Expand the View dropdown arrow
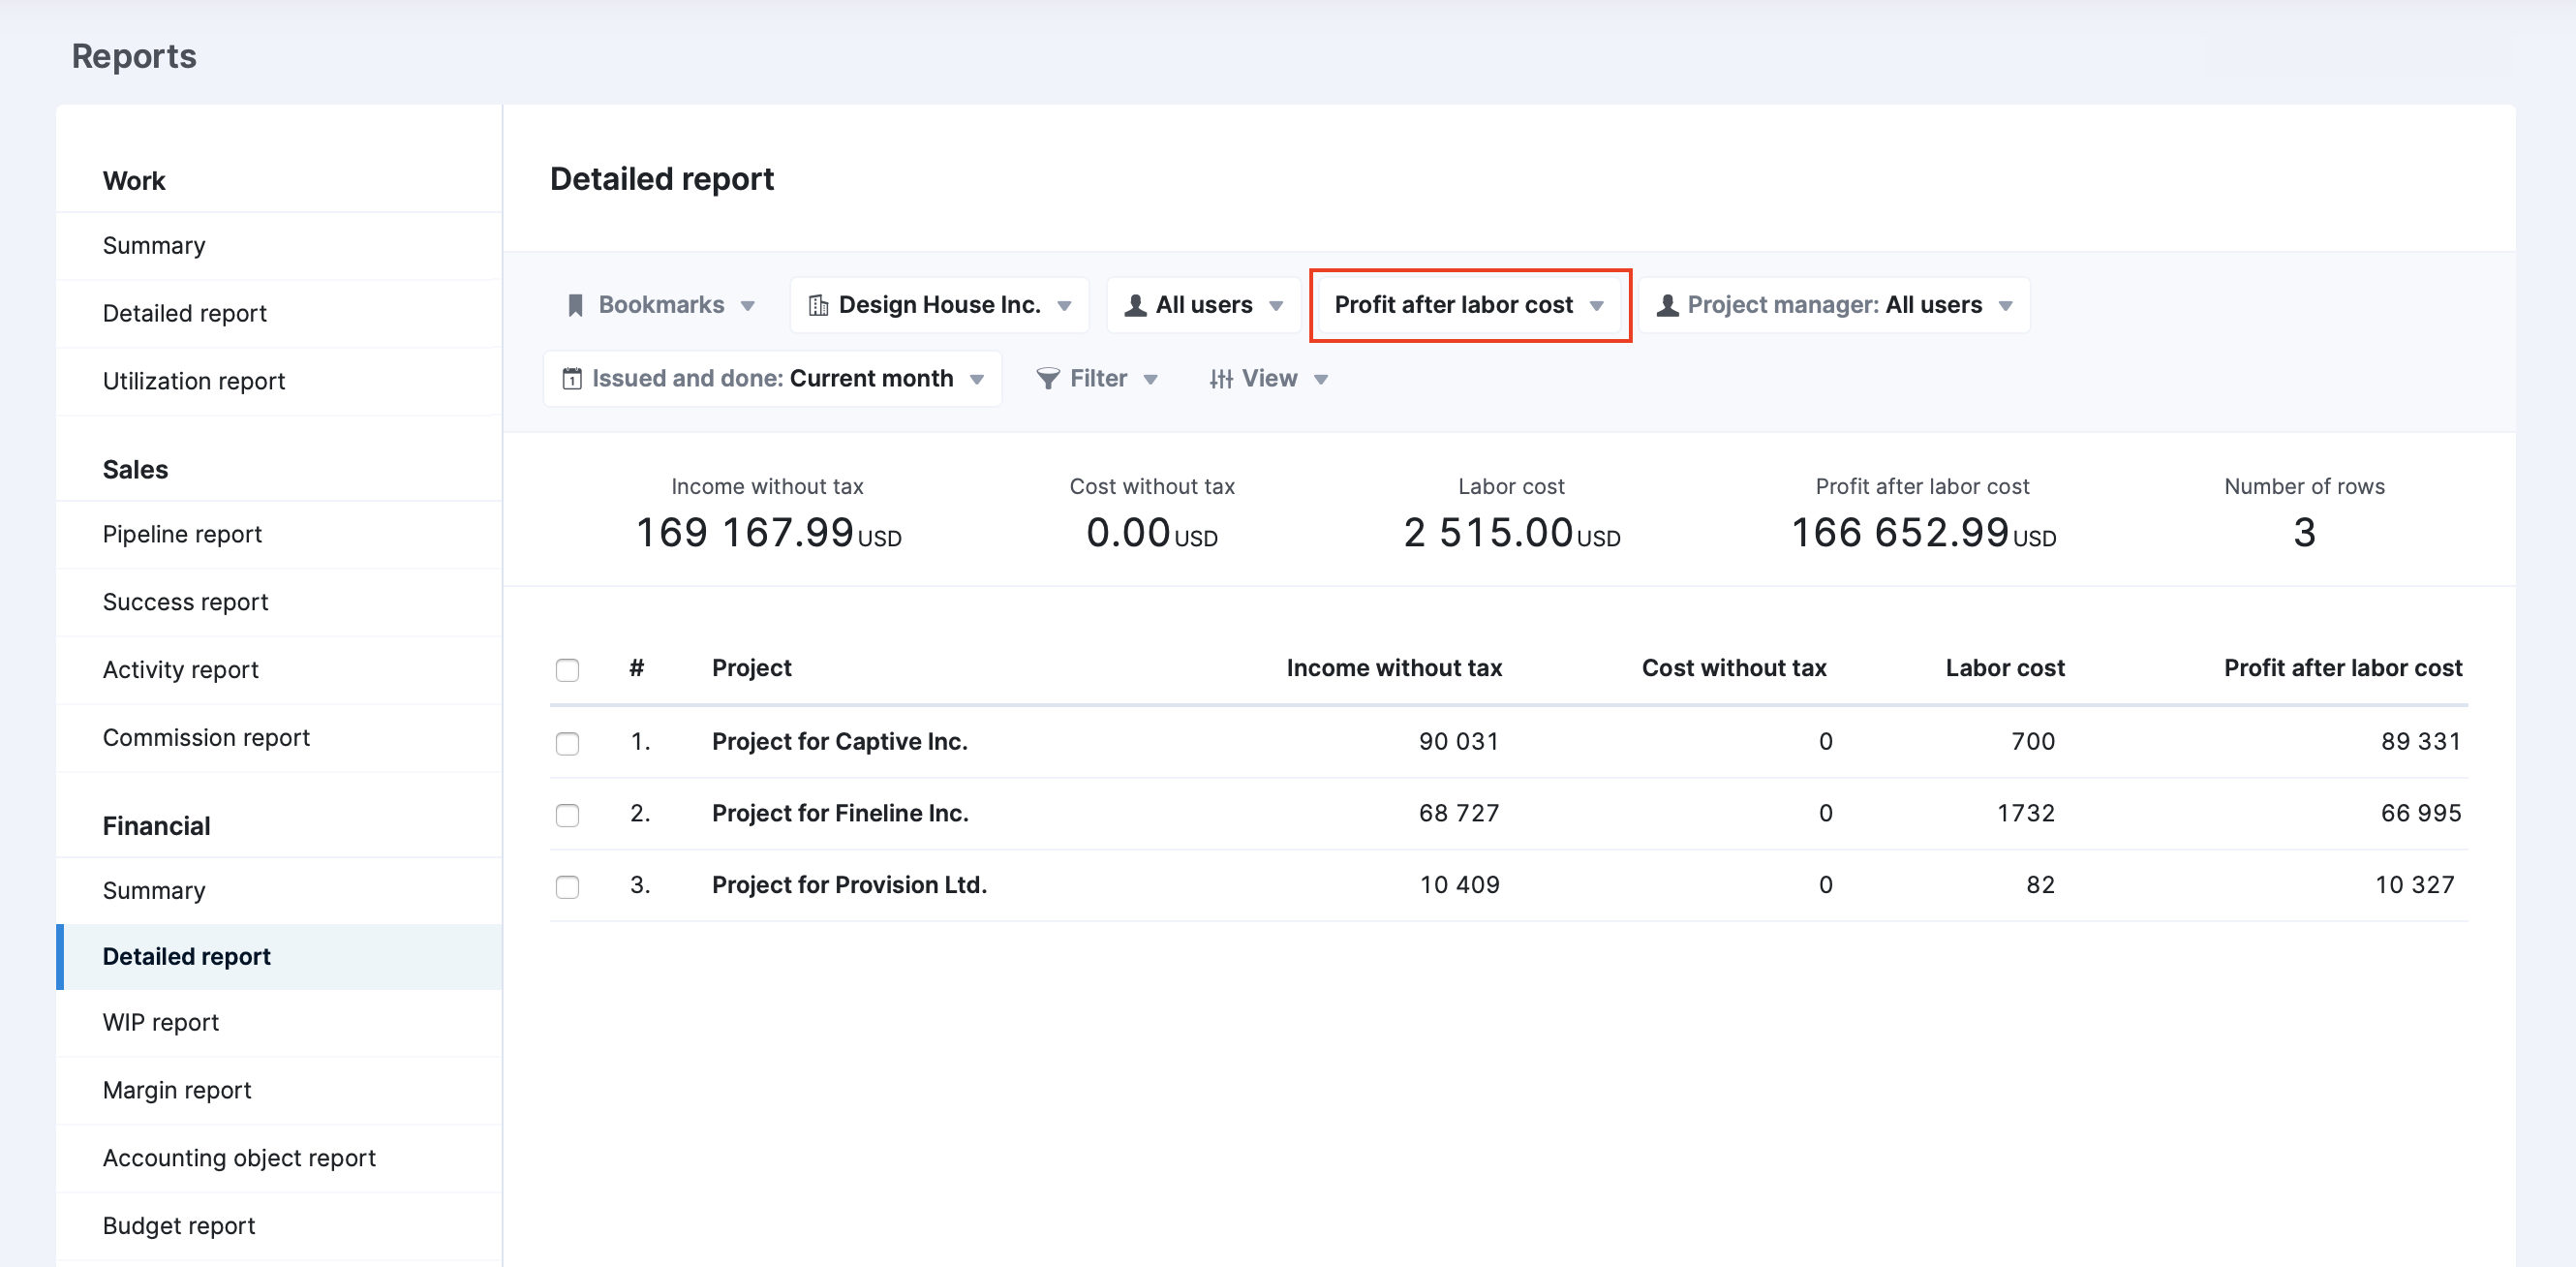2576x1267 pixels. [1321, 380]
